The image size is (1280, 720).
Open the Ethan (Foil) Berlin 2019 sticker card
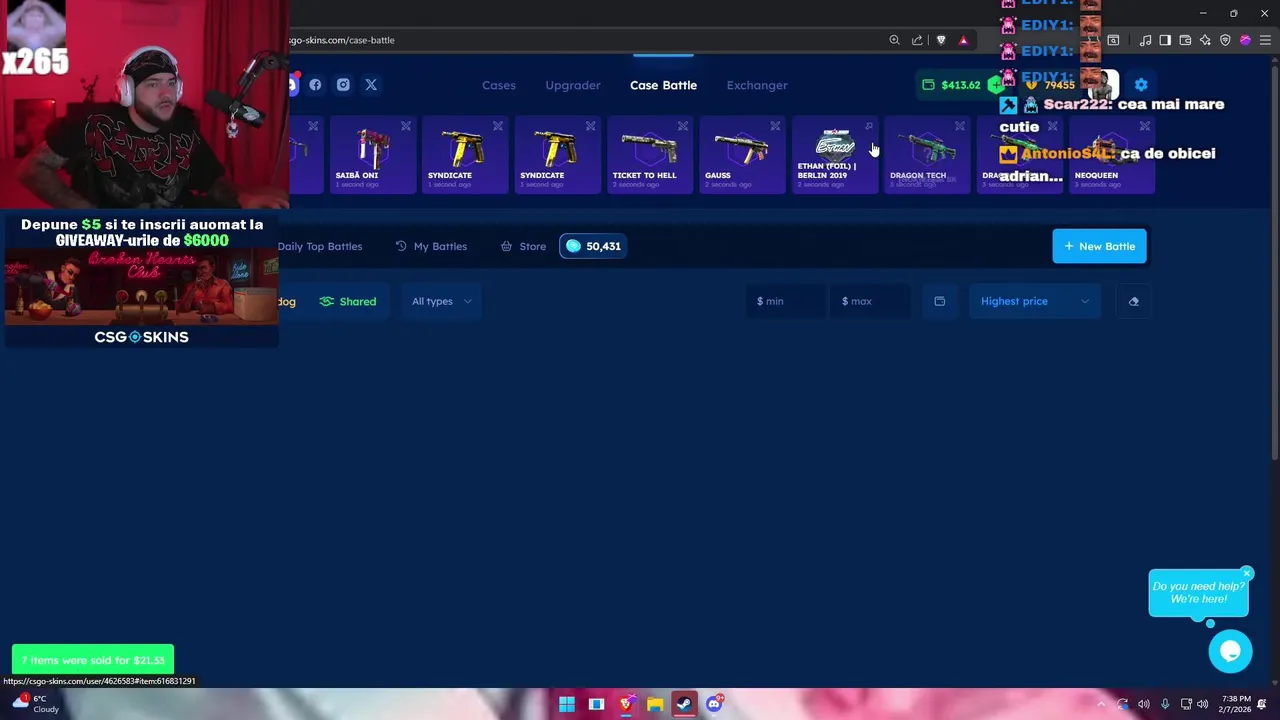tap(834, 154)
